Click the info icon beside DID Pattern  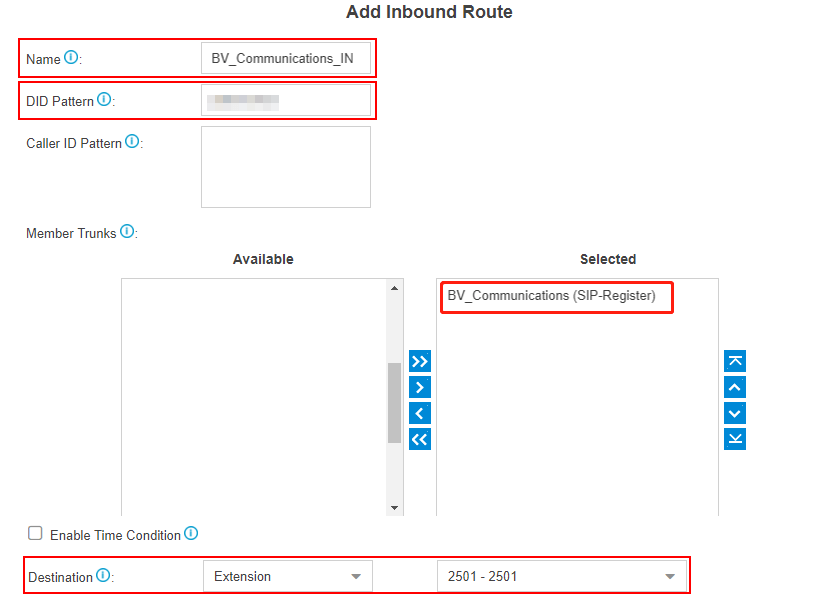click(x=104, y=99)
